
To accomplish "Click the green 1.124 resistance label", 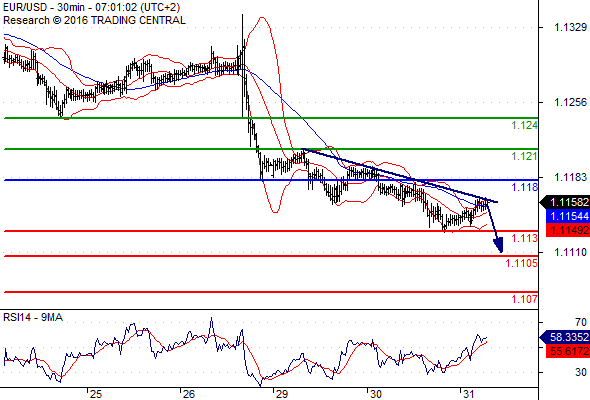I will 525,125.
